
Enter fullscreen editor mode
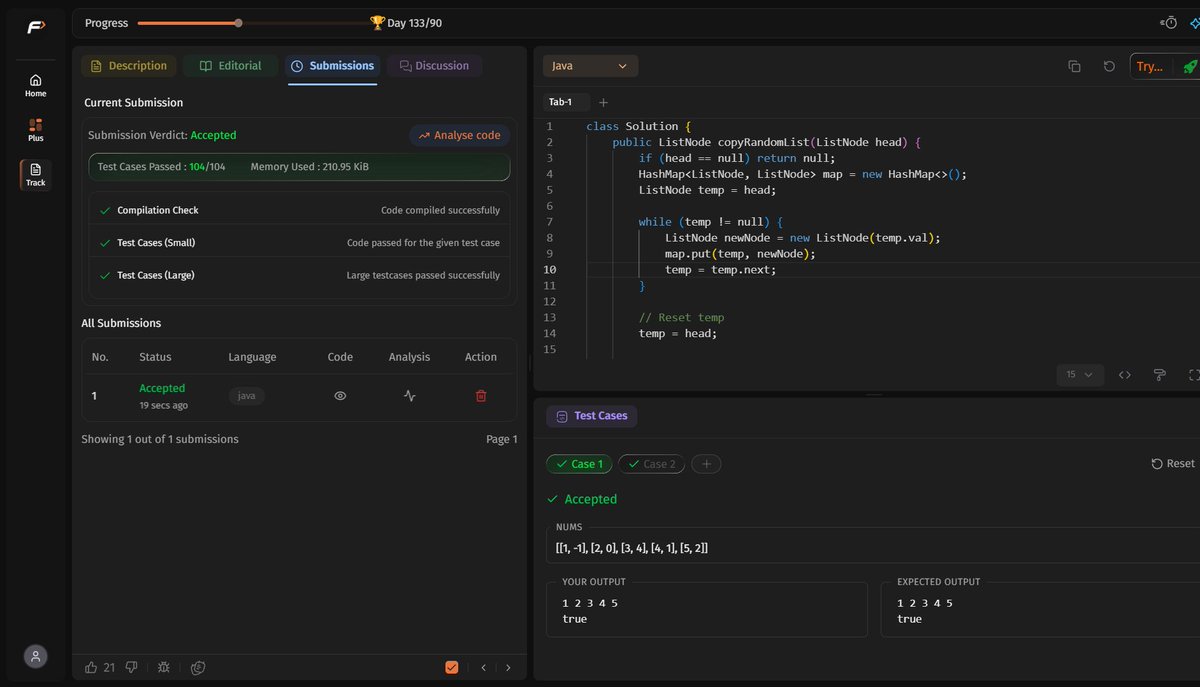coord(1194,375)
